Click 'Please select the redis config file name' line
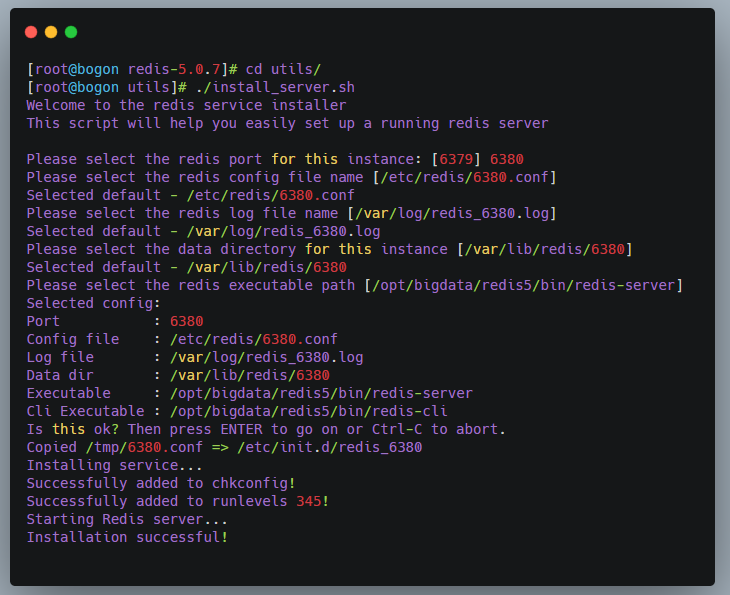Viewport: 730px width, 595px height. click(291, 177)
